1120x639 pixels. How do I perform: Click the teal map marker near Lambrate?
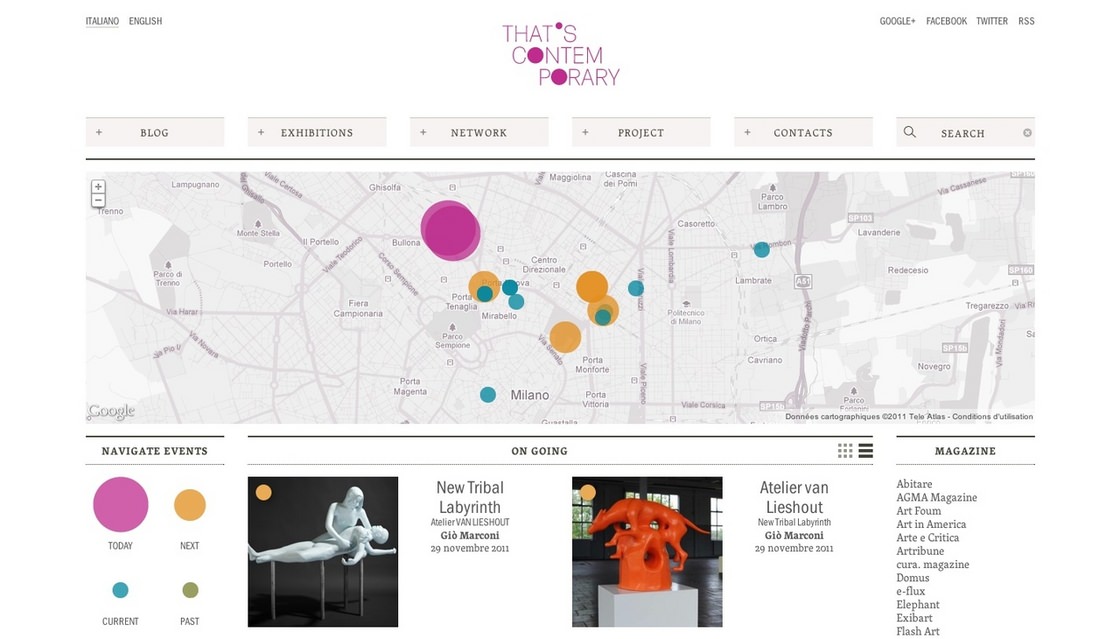pyautogui.click(x=761, y=250)
